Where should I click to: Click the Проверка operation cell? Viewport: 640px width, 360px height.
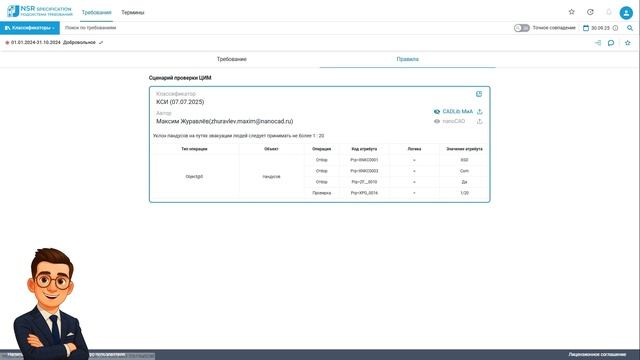[322, 193]
